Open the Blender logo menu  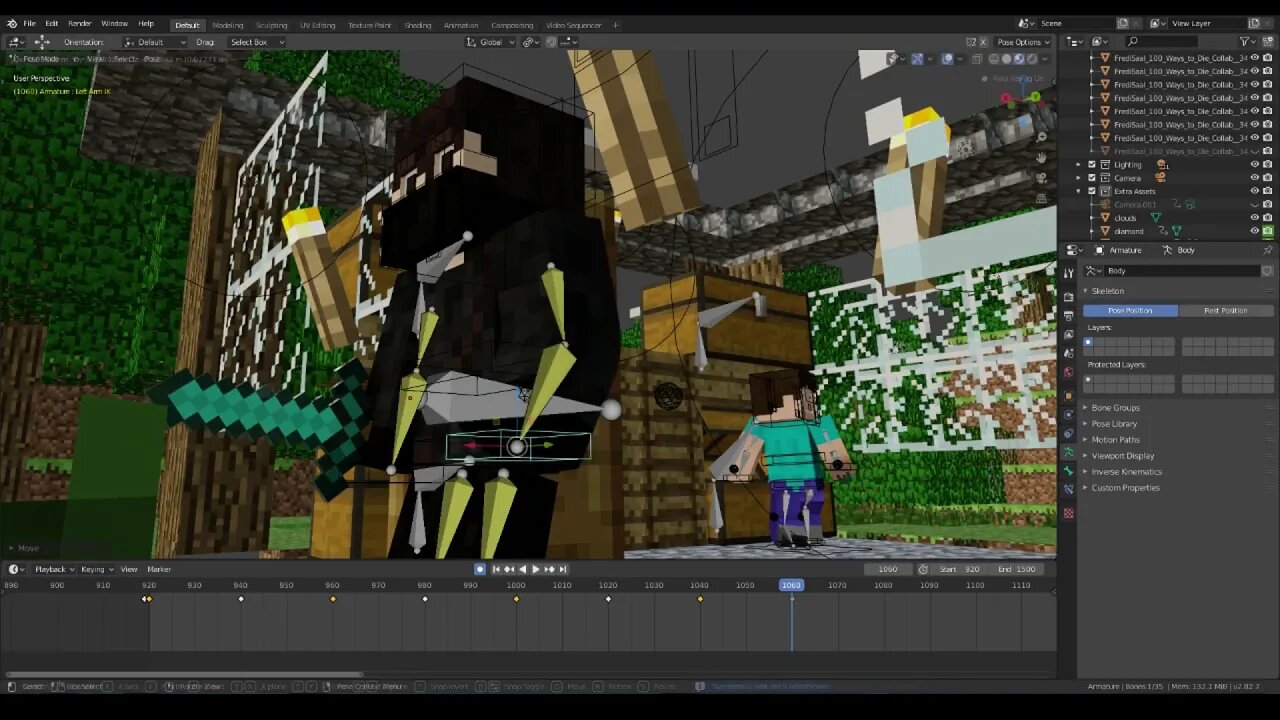(x=12, y=24)
